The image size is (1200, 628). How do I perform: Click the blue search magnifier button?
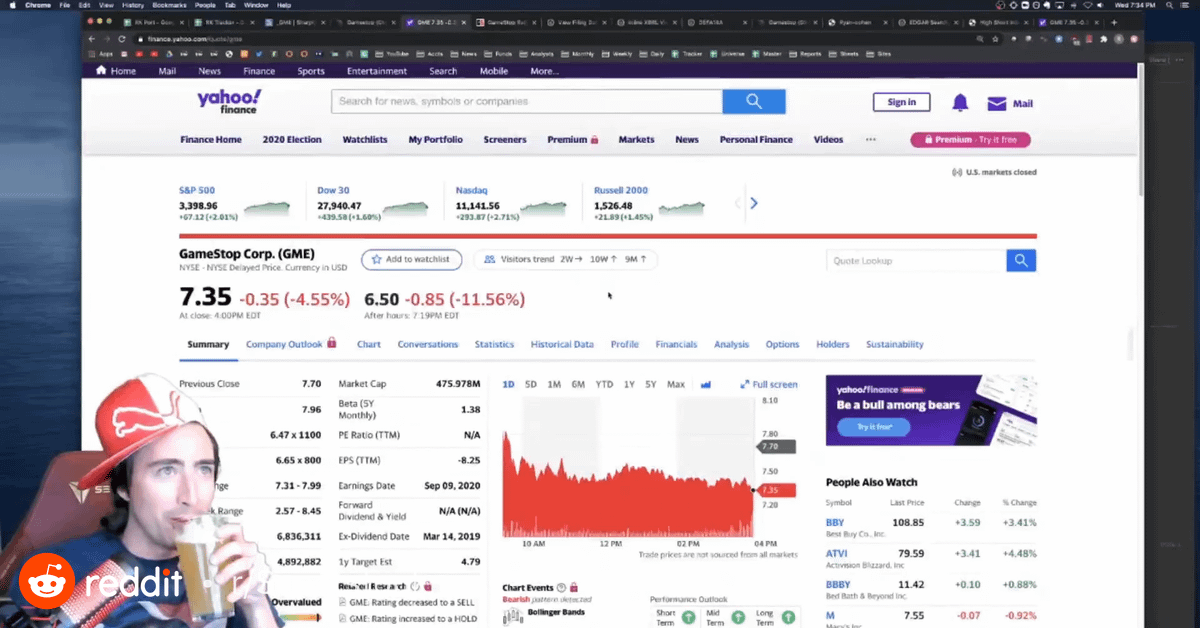(753, 102)
